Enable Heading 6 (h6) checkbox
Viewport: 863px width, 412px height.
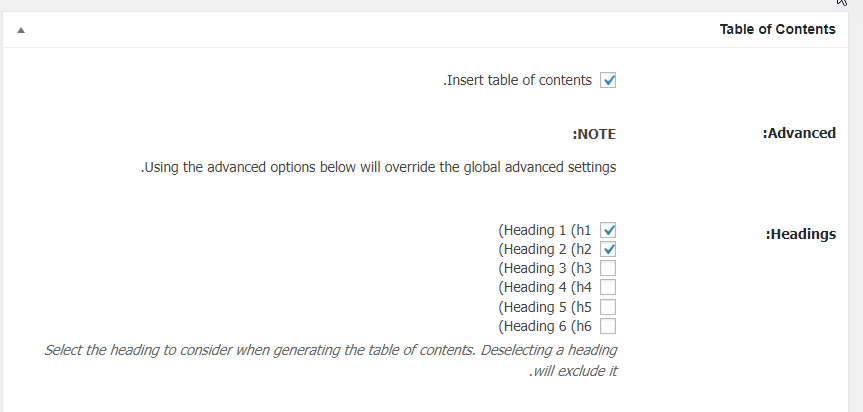click(608, 326)
